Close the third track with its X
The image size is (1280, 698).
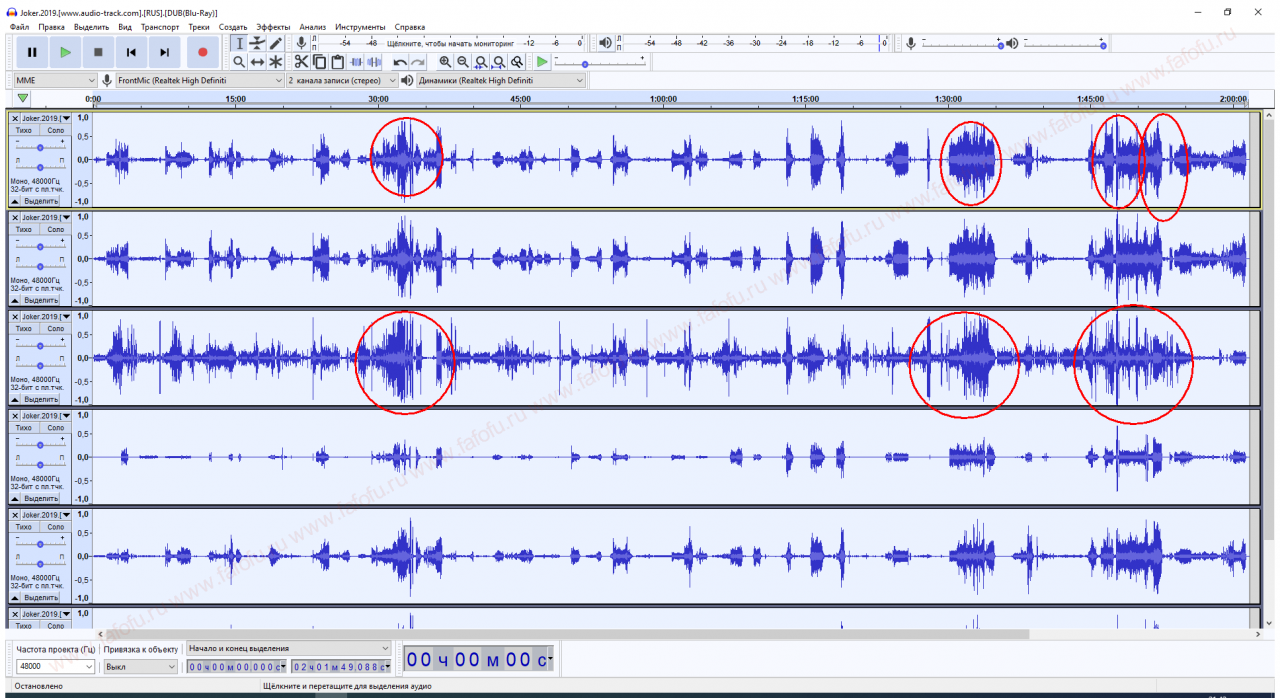(15, 316)
